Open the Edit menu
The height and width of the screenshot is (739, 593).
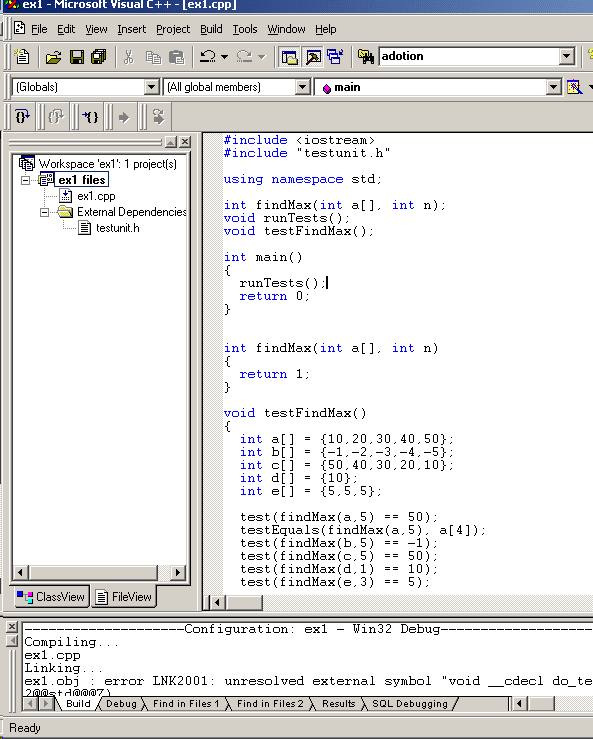(66, 29)
